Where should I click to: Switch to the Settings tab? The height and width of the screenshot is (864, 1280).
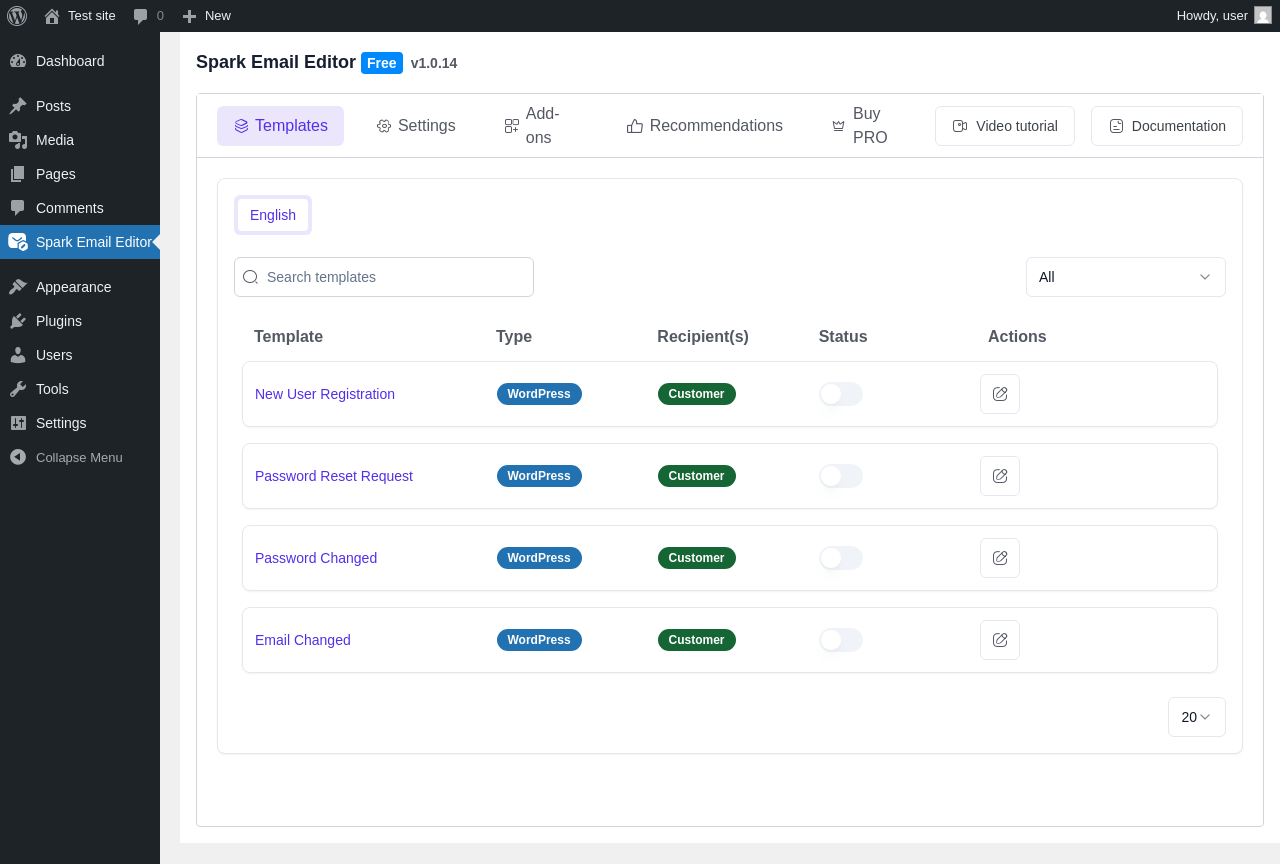point(416,126)
